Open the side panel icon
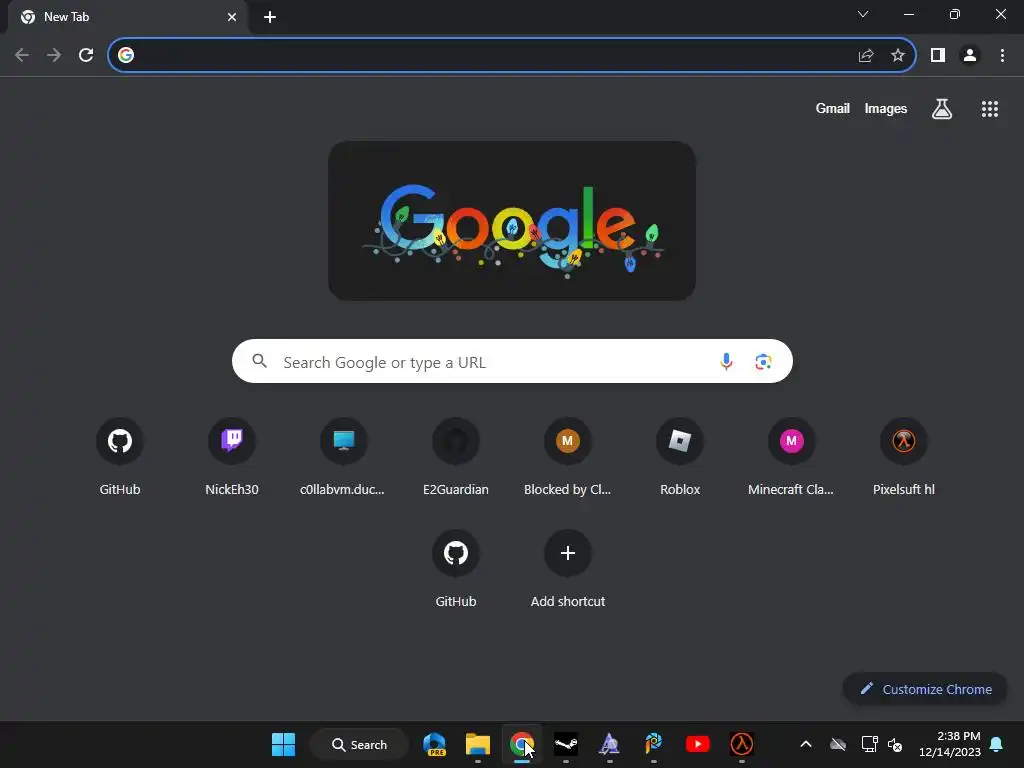 (x=938, y=55)
